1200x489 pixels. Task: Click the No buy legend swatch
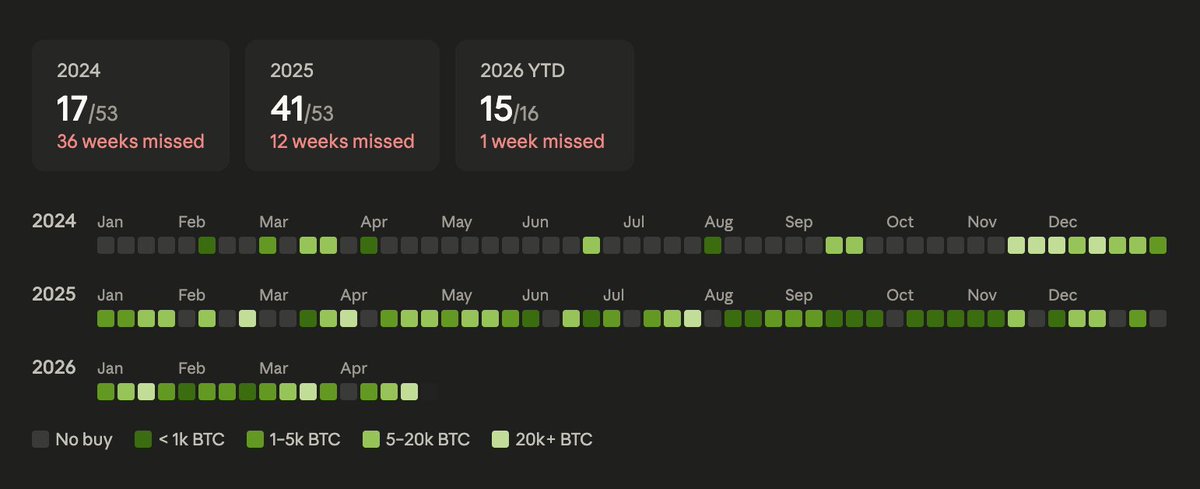[41, 439]
